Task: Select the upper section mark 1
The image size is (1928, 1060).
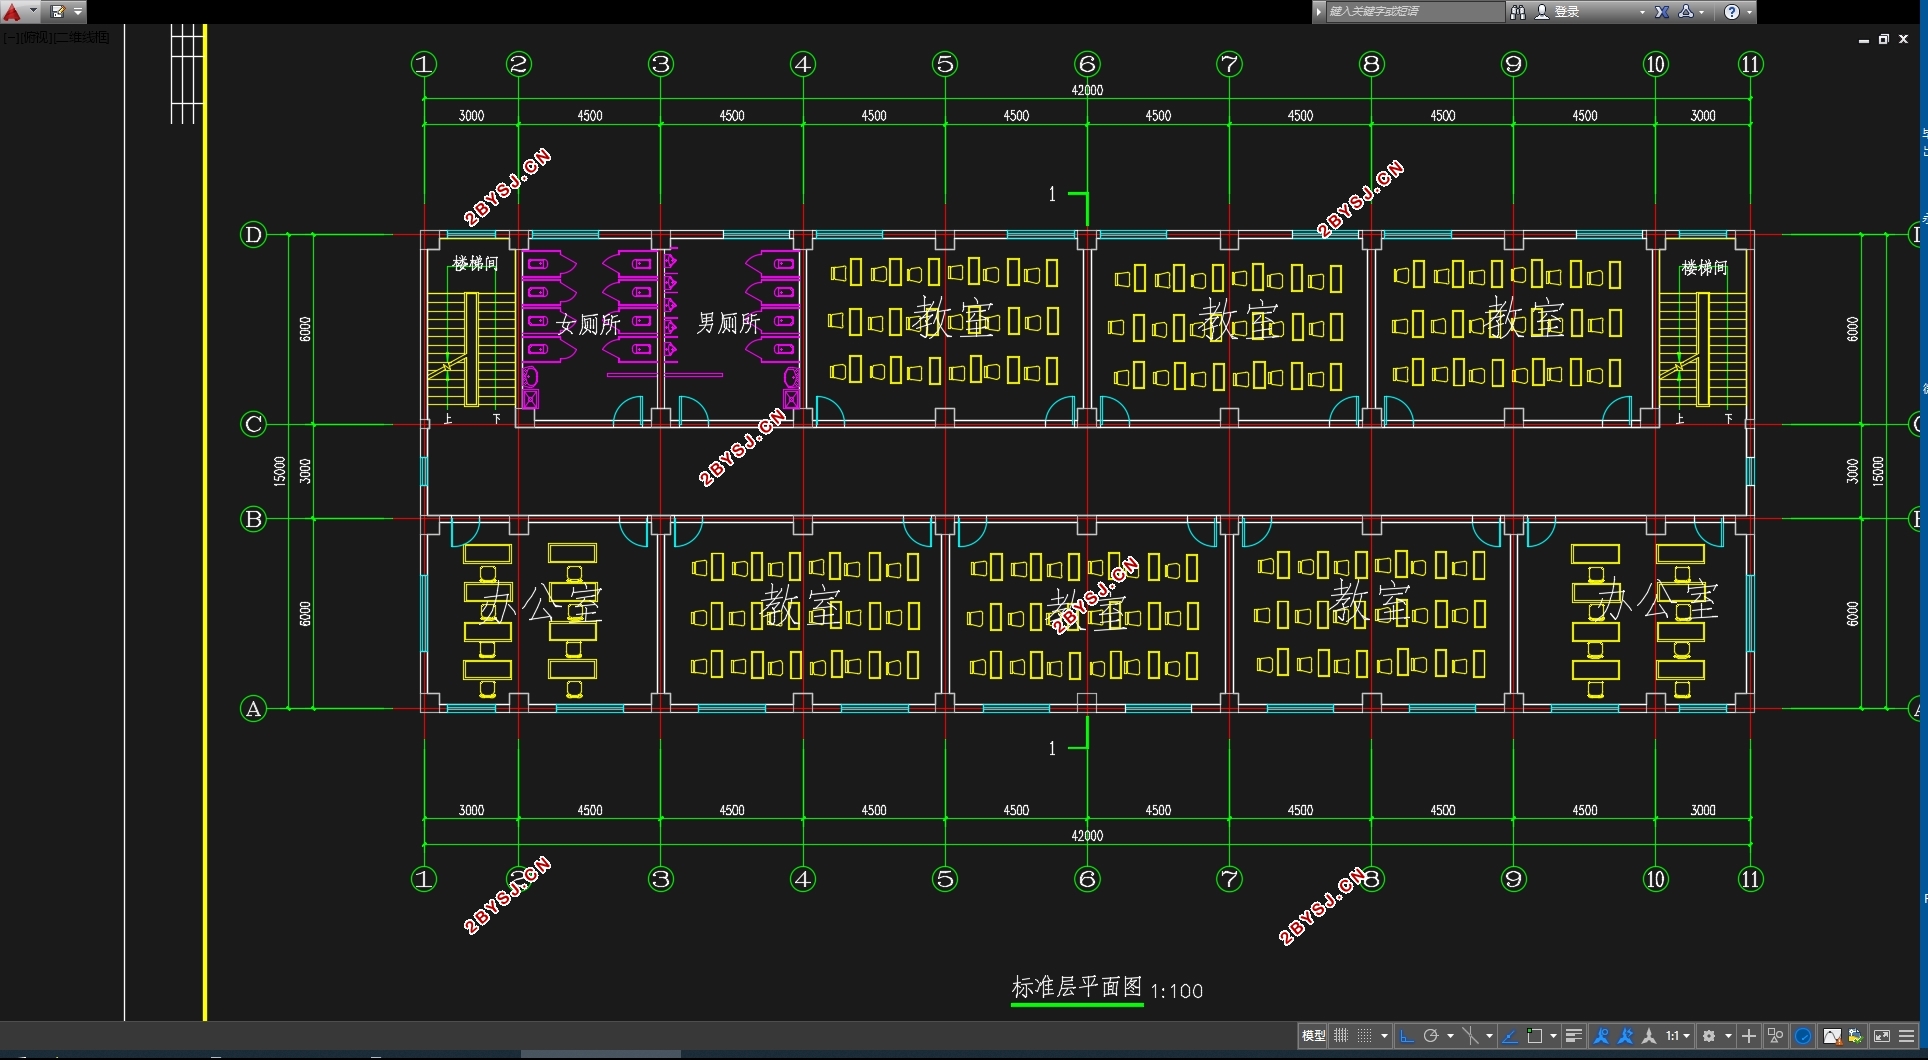Action: pyautogui.click(x=1052, y=194)
